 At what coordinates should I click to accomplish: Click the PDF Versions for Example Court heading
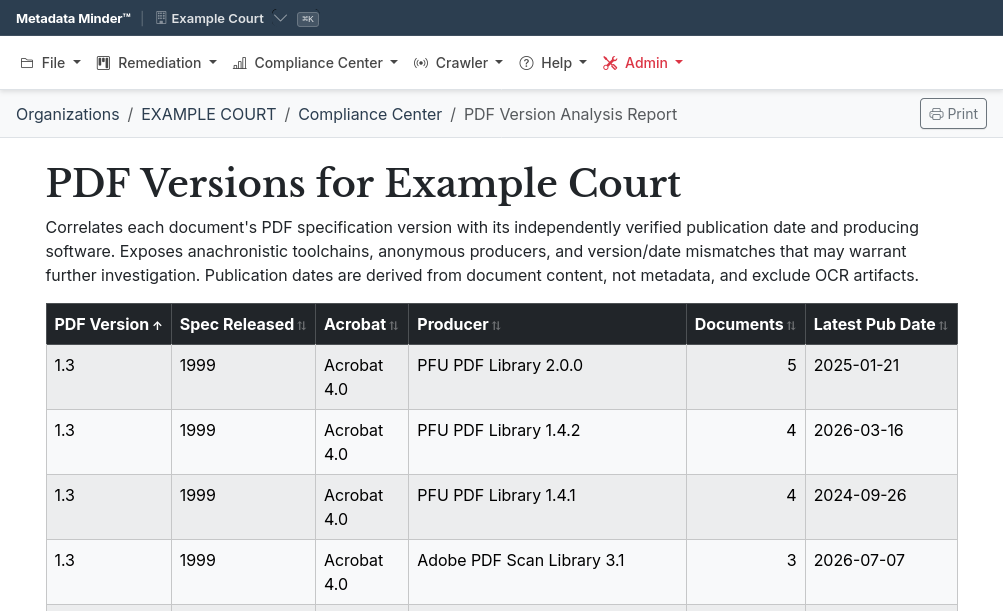click(x=363, y=184)
